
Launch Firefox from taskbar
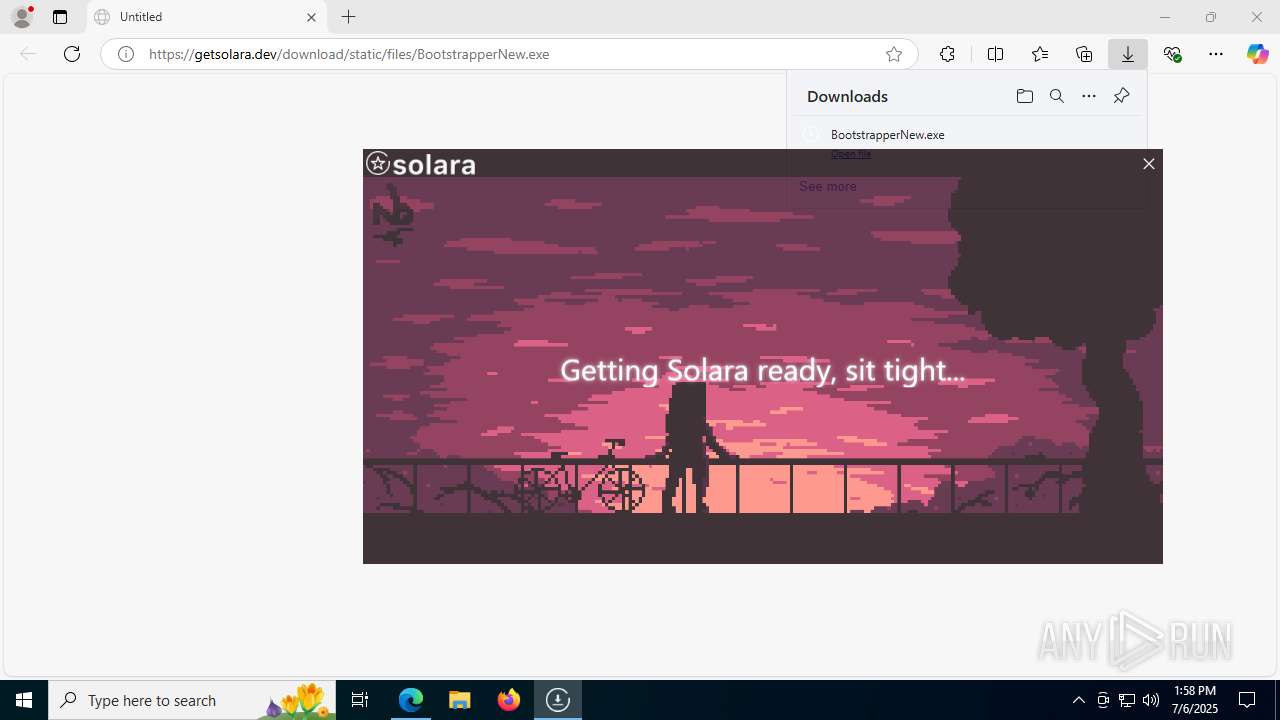tap(509, 700)
